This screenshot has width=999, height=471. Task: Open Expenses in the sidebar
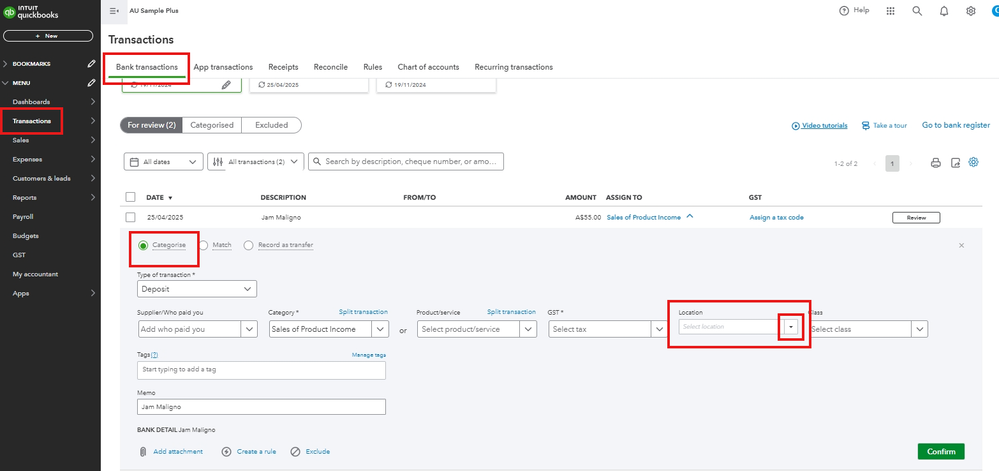point(27,159)
